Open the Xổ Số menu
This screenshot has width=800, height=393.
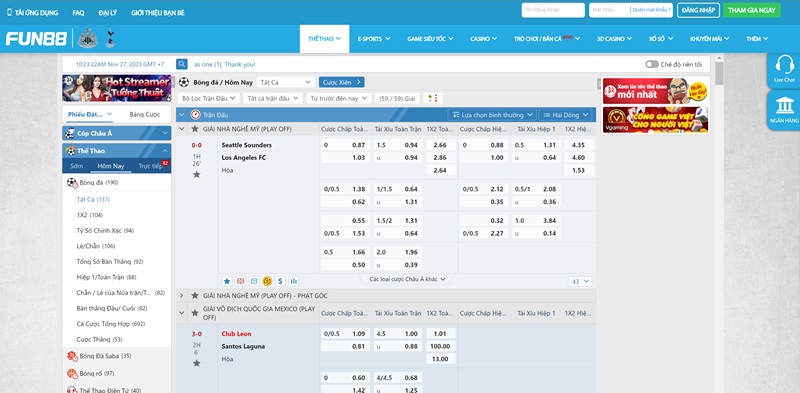tap(661, 39)
